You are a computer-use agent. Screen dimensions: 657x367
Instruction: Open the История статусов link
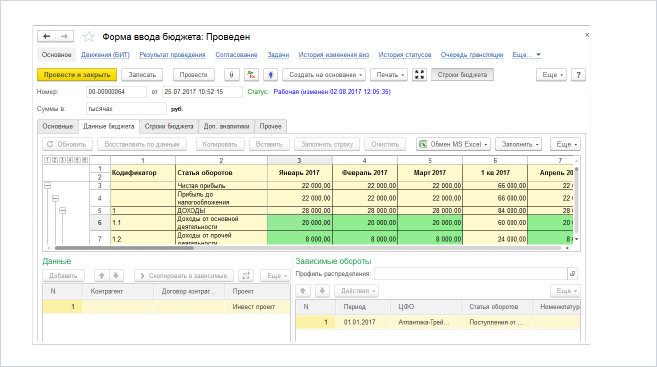405,54
